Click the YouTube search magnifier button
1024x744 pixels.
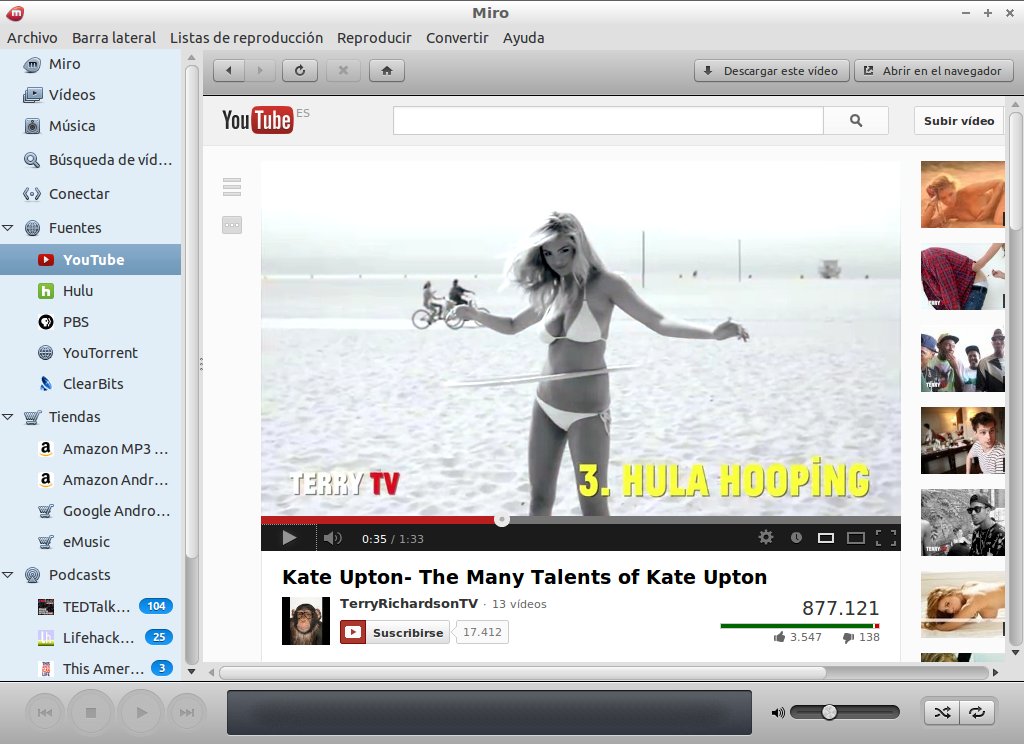(856, 121)
